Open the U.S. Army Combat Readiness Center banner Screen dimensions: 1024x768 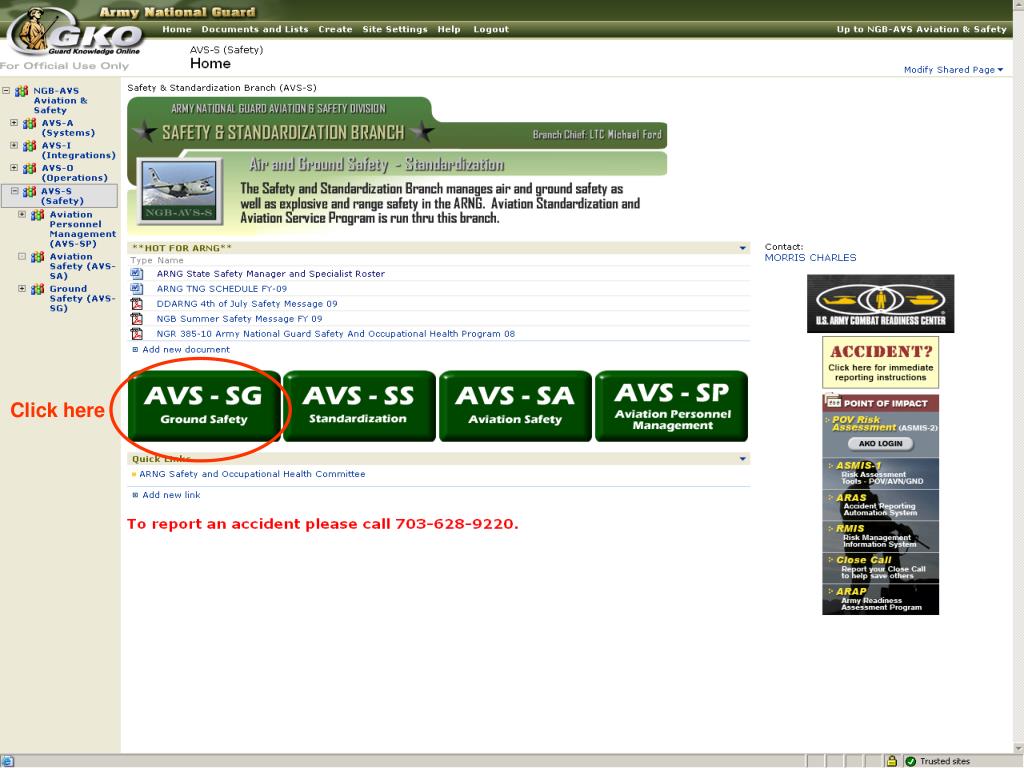(880, 304)
